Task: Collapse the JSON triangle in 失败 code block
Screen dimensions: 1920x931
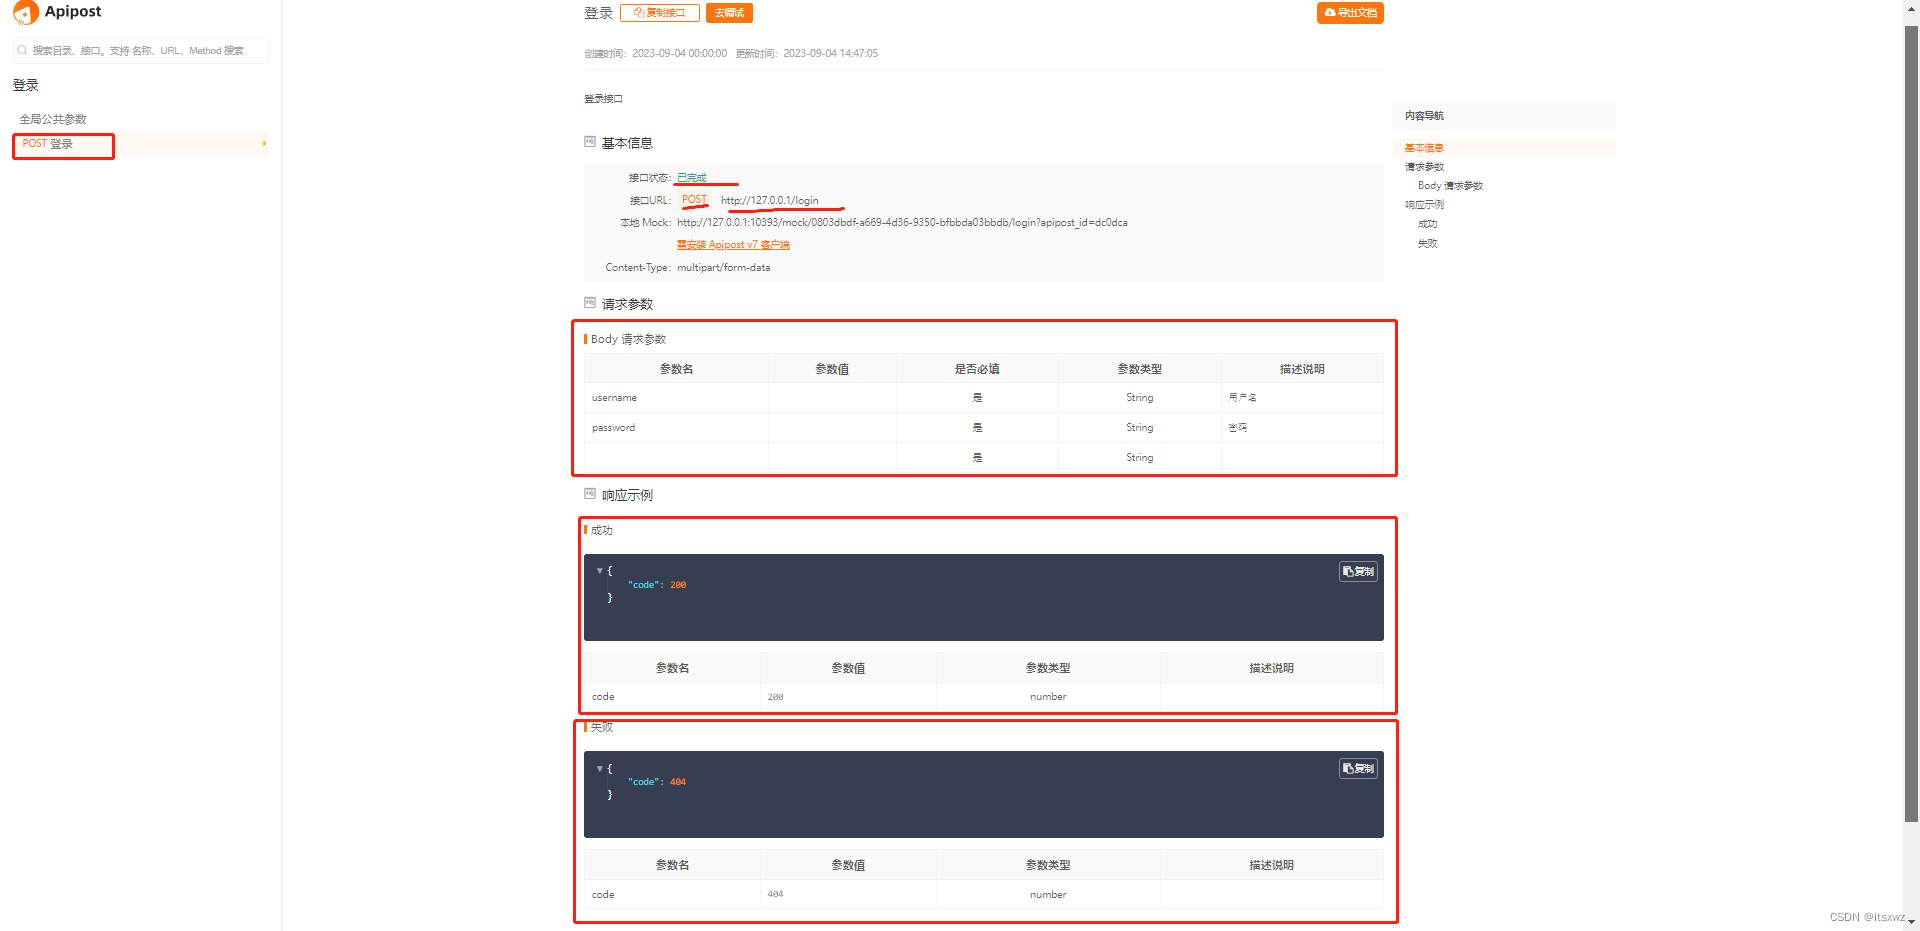Action: tap(600, 769)
